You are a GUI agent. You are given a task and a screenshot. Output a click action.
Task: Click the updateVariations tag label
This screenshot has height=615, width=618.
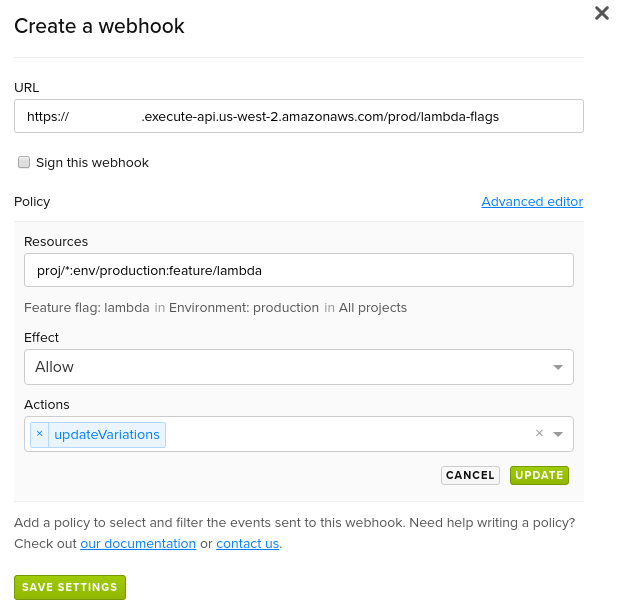107,434
